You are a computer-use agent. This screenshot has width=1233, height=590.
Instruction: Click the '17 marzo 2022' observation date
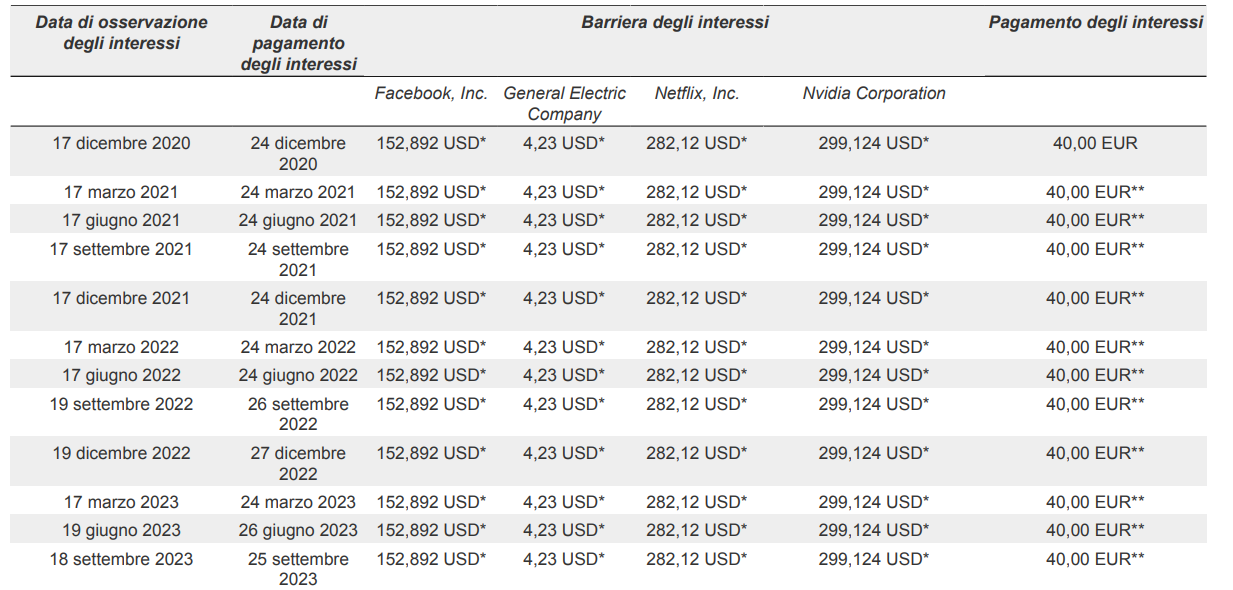click(x=121, y=347)
